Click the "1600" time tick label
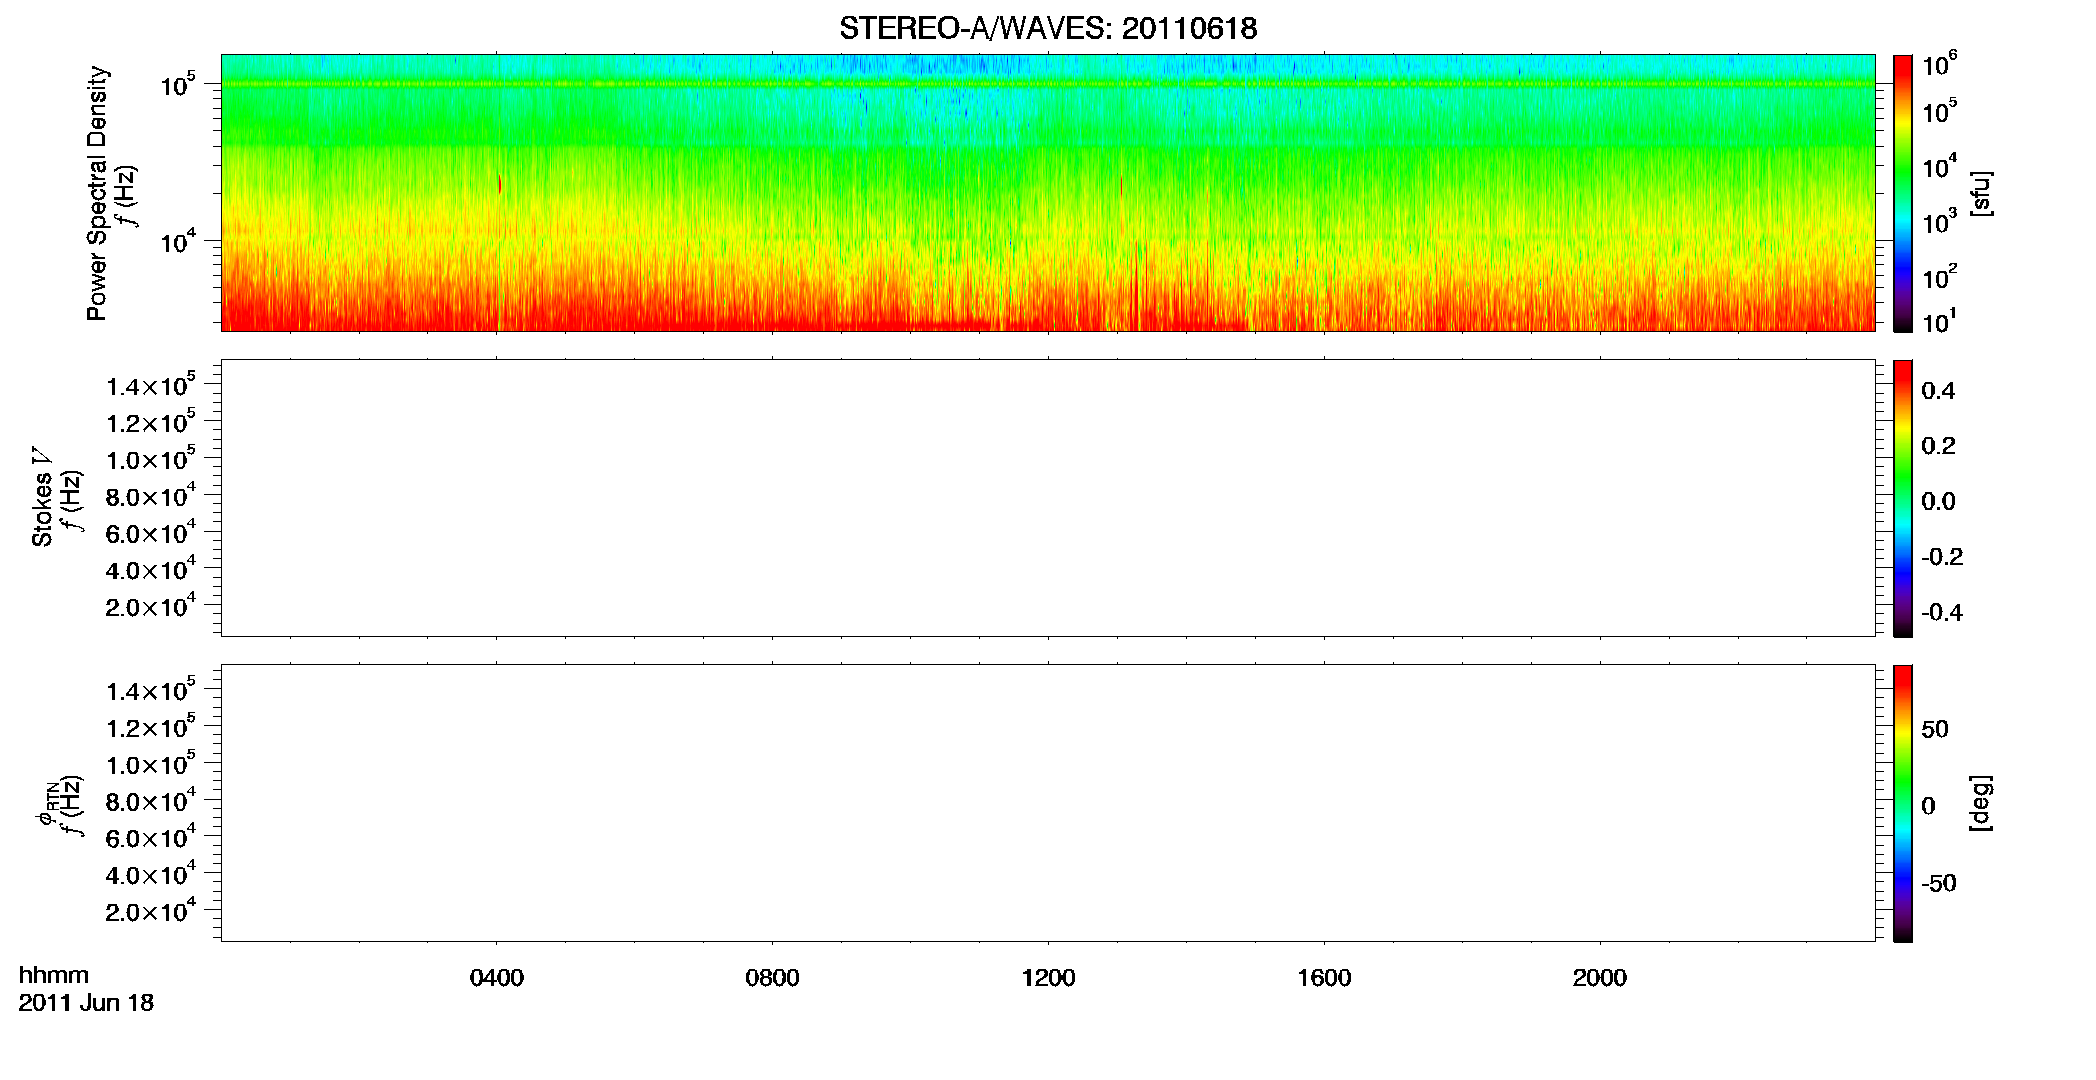The width and height of the screenshot is (2096, 1080). (x=1324, y=978)
